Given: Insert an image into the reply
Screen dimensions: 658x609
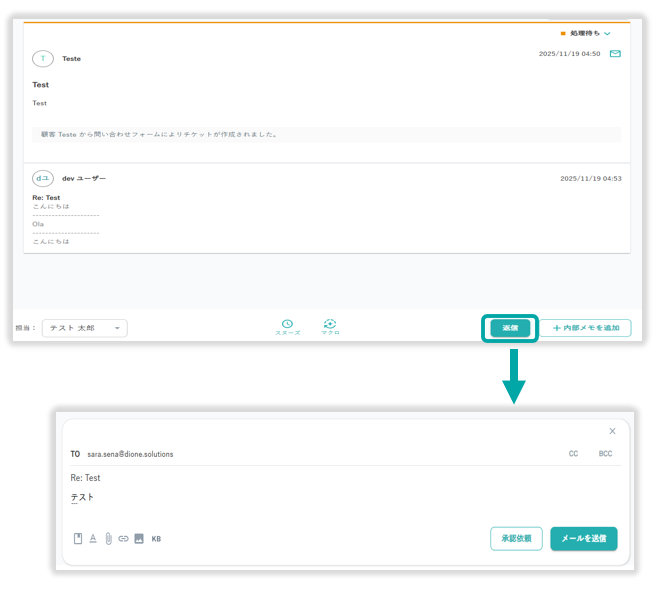Looking at the screenshot, I should coord(139,538).
